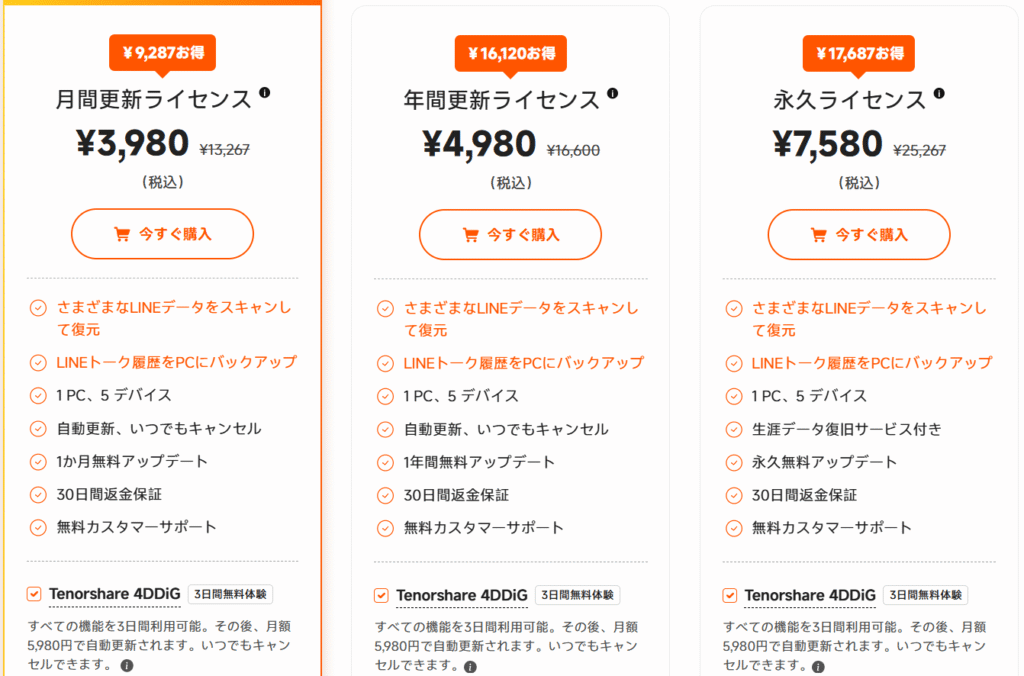Click check icon next to 1年間無料アップデート
1024x676 pixels.
385,462
